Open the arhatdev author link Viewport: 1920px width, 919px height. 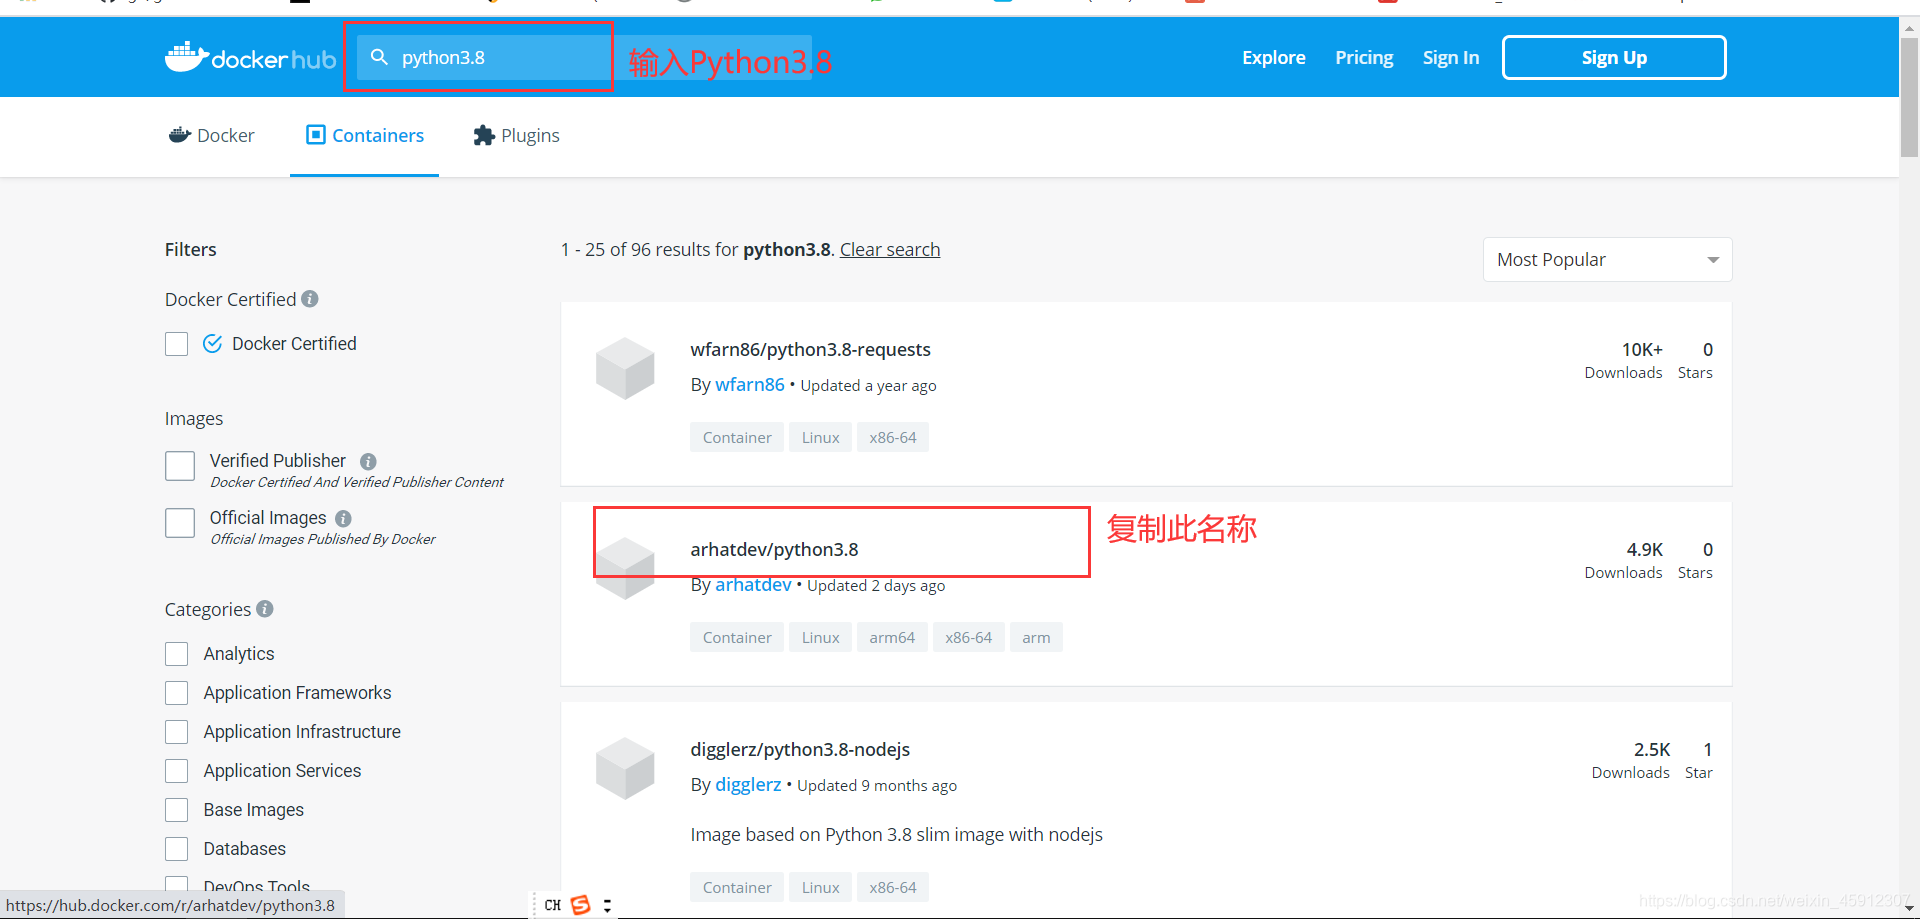(x=753, y=585)
